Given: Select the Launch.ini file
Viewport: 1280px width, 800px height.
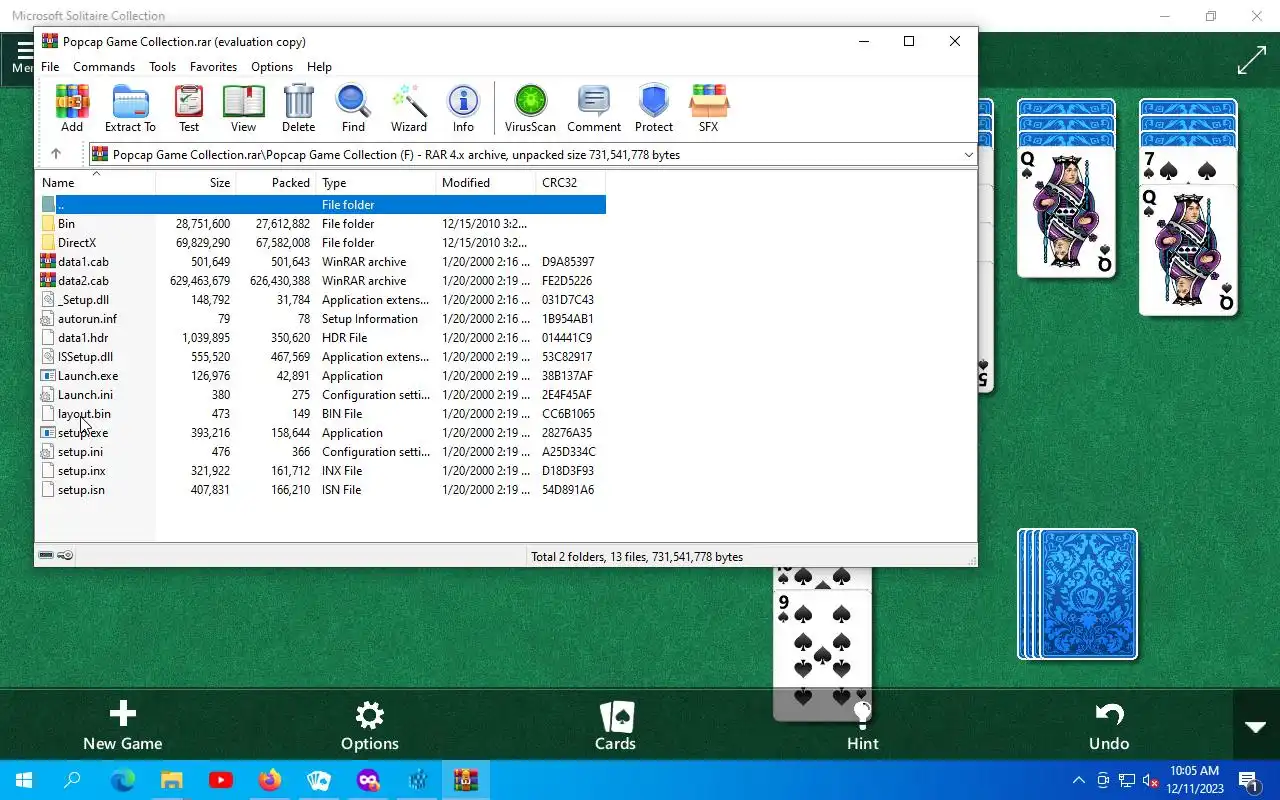Looking at the screenshot, I should (321, 395).
